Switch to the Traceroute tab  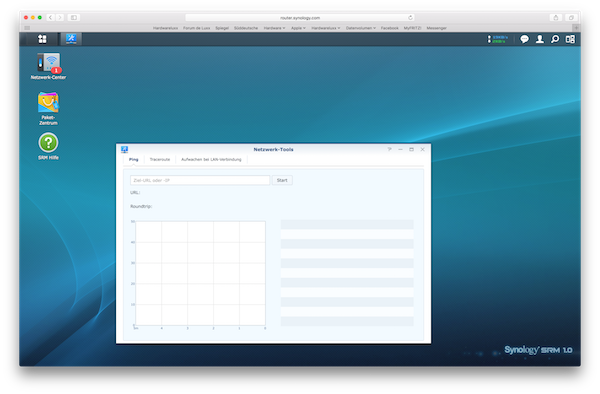tap(160, 159)
